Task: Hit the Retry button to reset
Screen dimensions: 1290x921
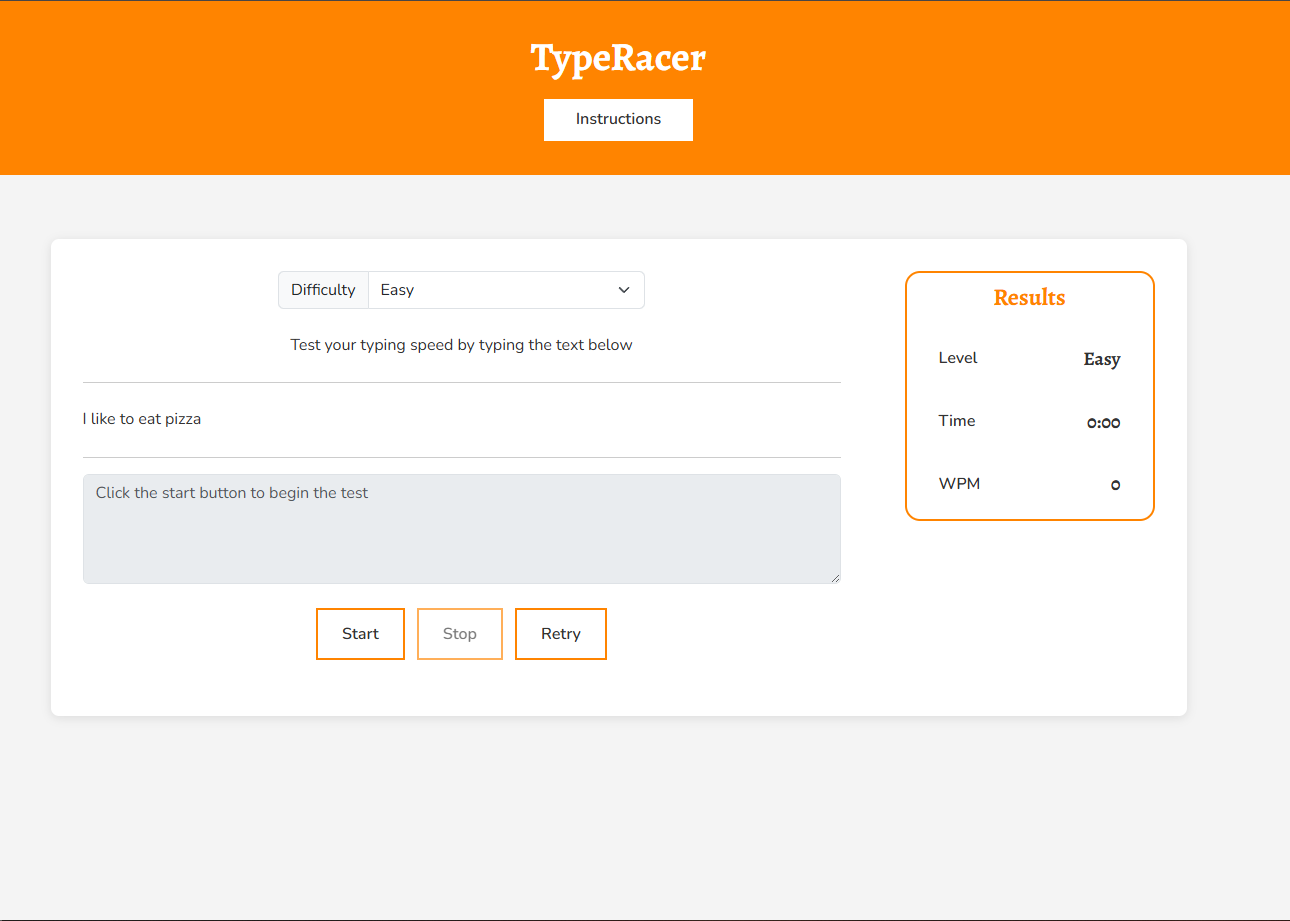Action: (x=560, y=633)
